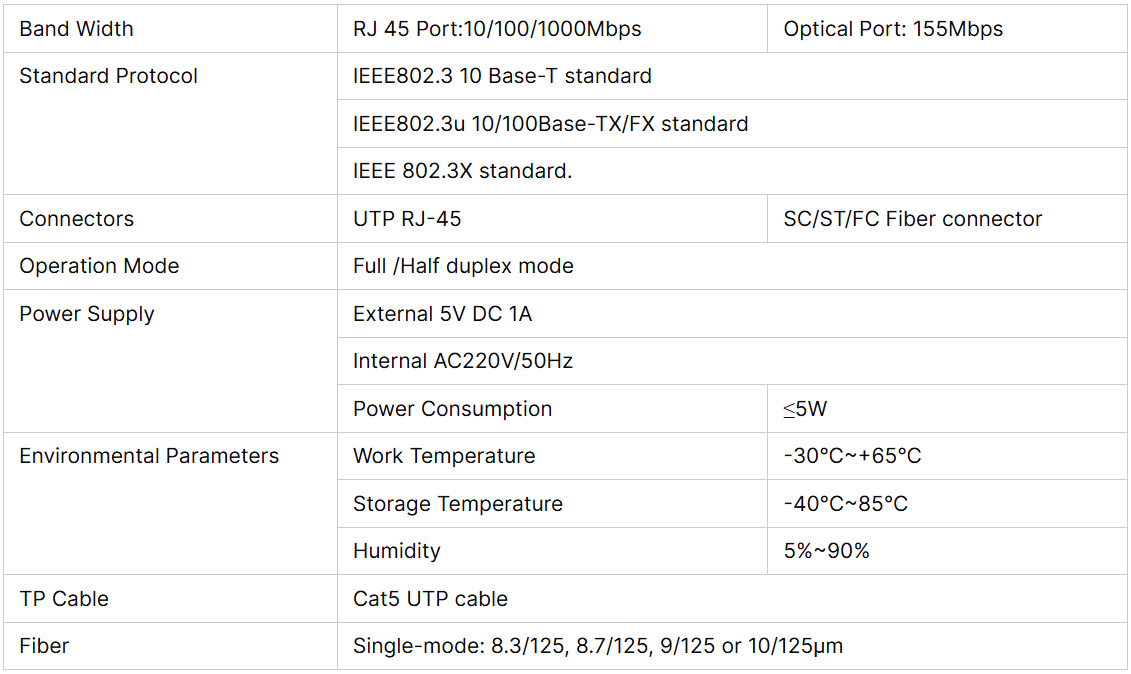Click the Cat5 UTP cable cell

pos(430,599)
